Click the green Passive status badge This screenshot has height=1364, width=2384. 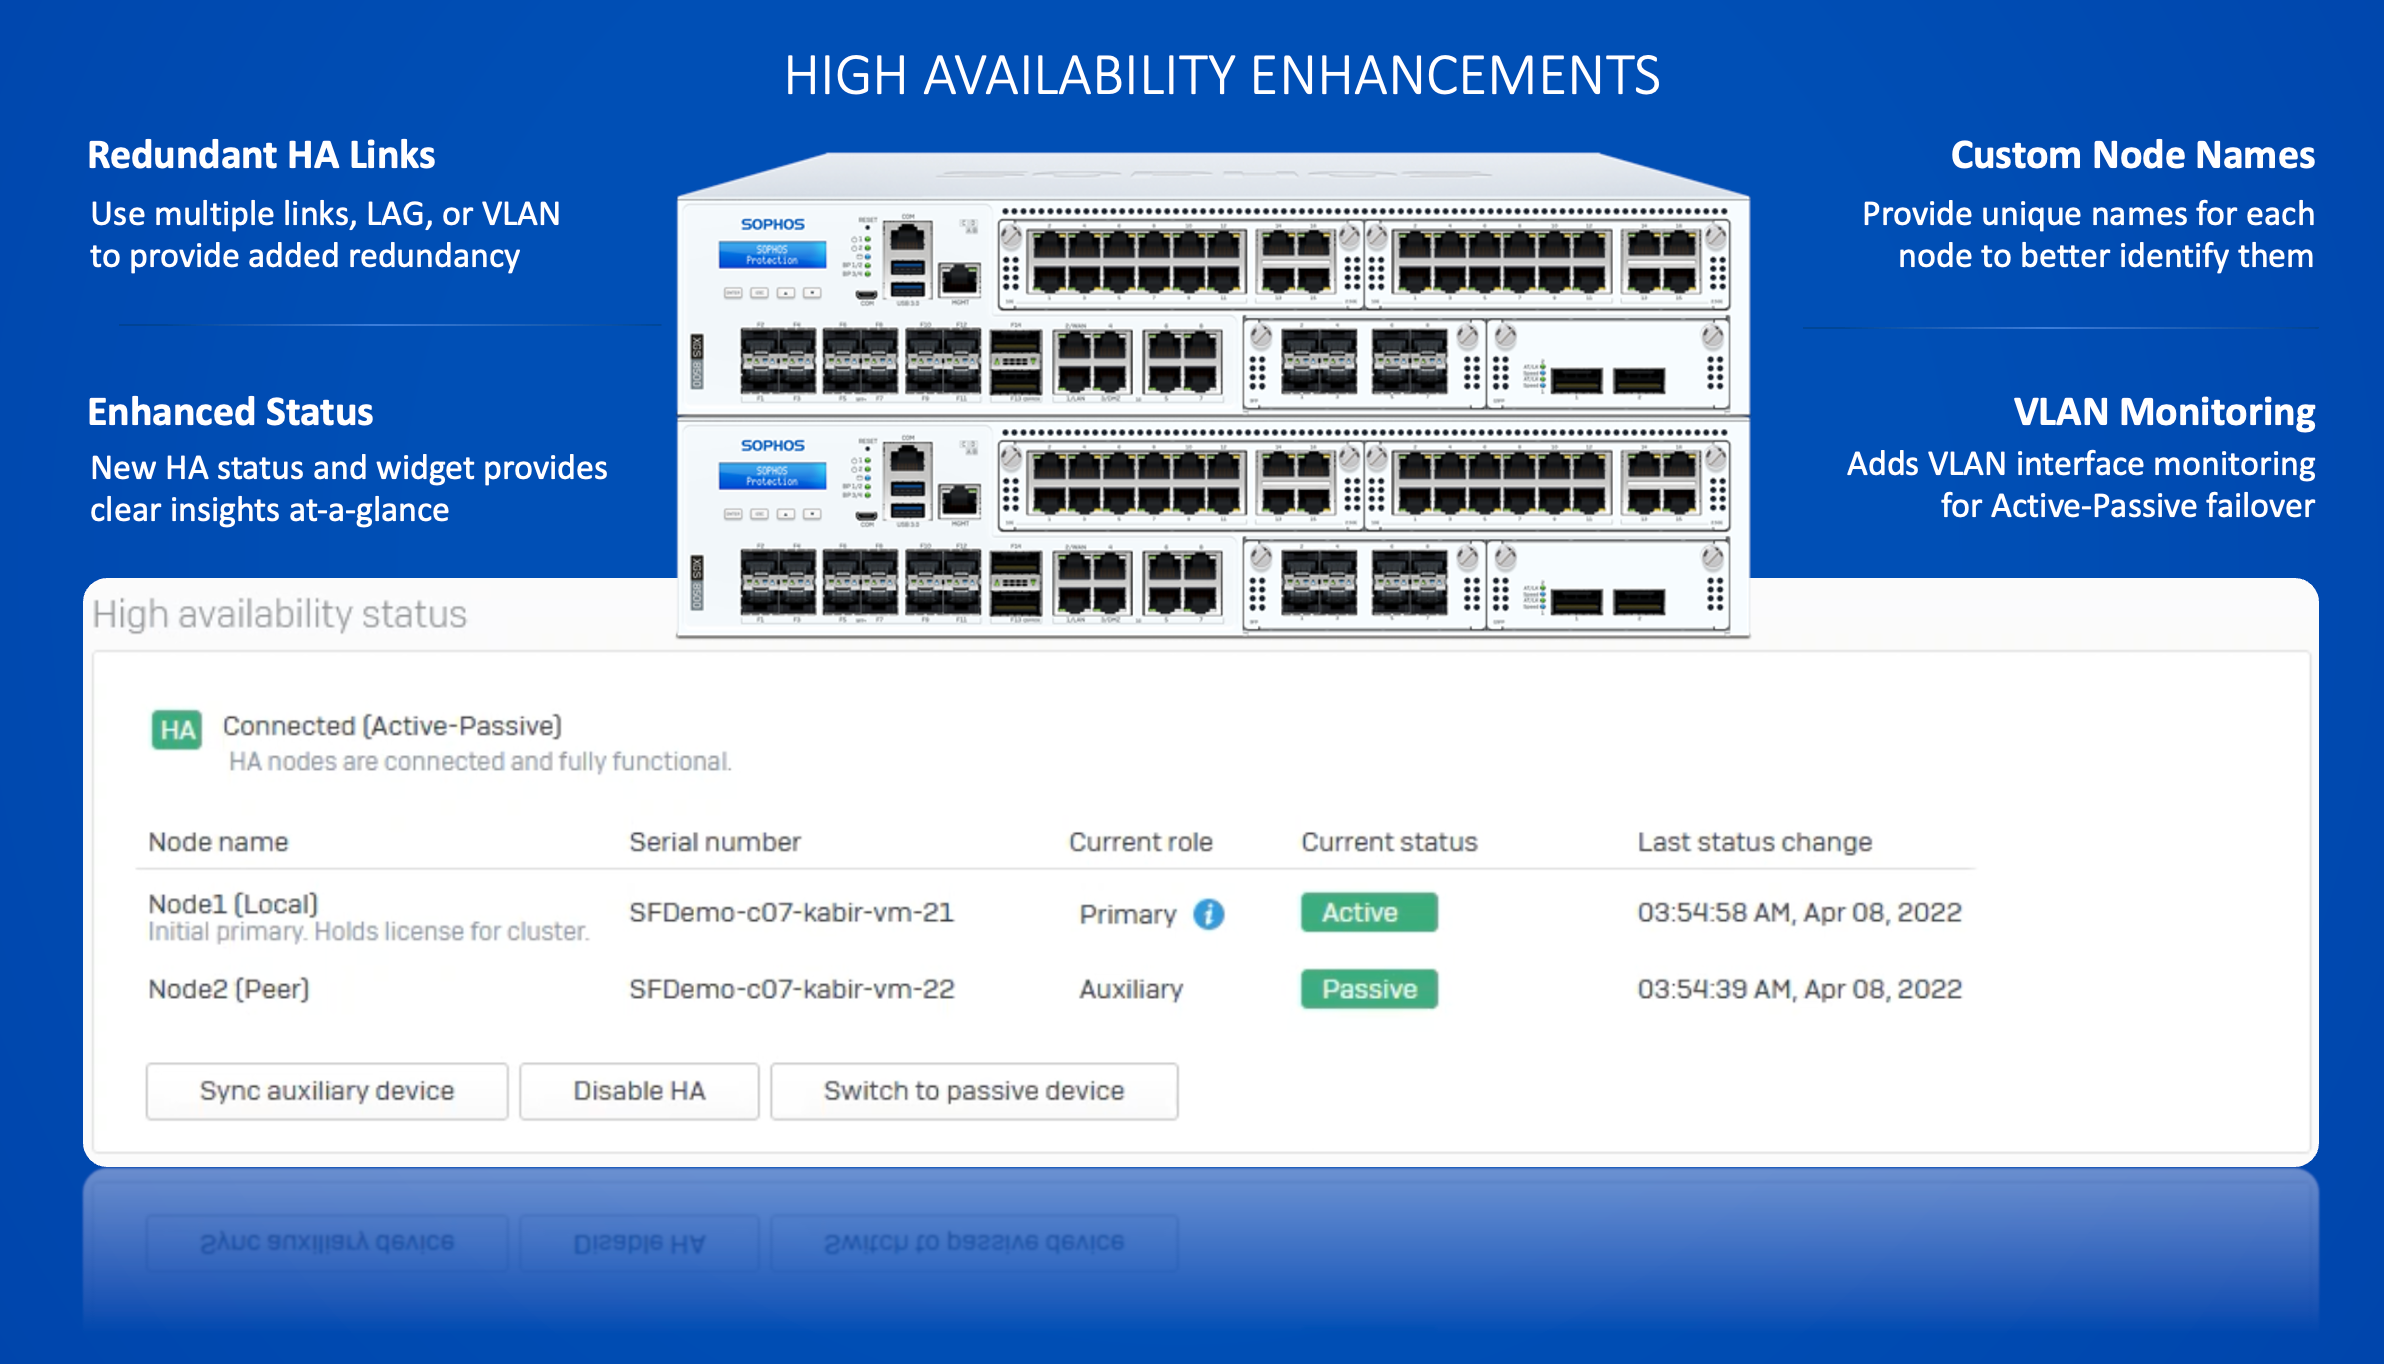click(x=1368, y=989)
